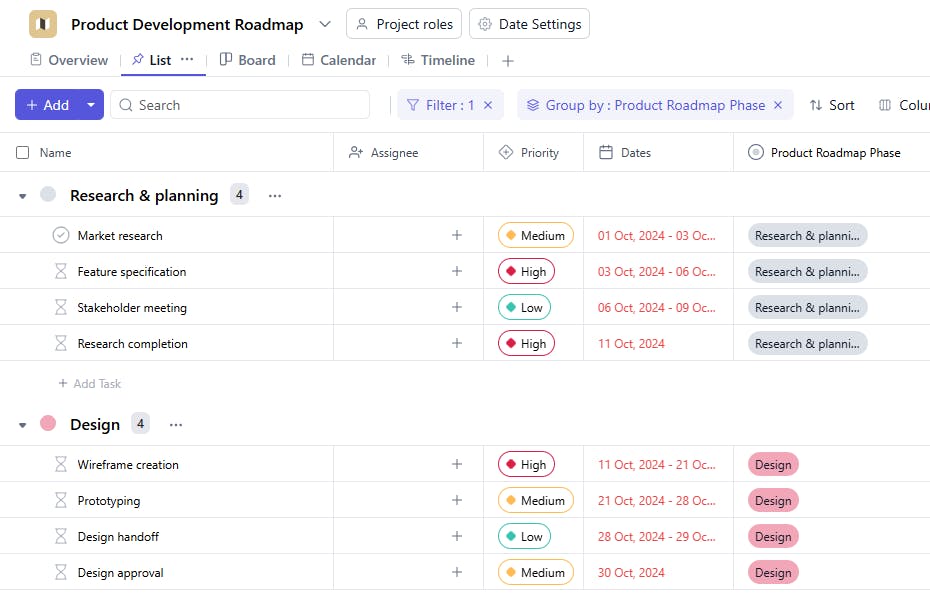Open more options for the Design group
930x600 pixels.
[x=176, y=425]
